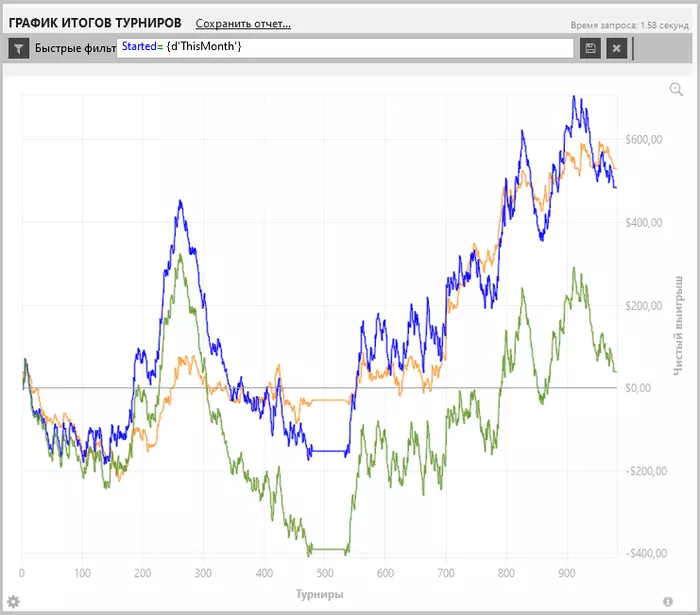Click the $0,00 y-axis label

[x=638, y=388]
